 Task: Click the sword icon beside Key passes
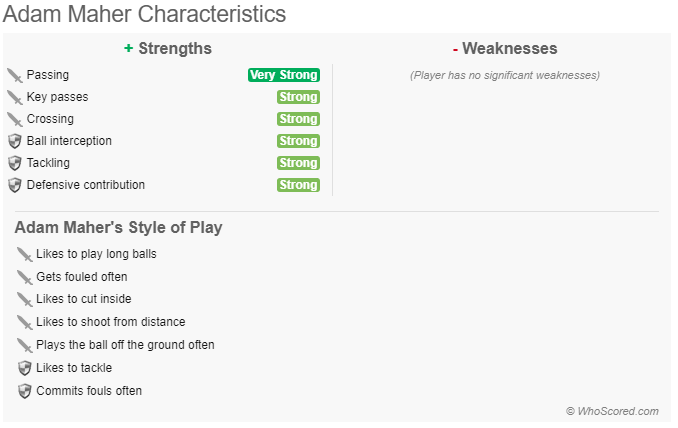point(15,98)
